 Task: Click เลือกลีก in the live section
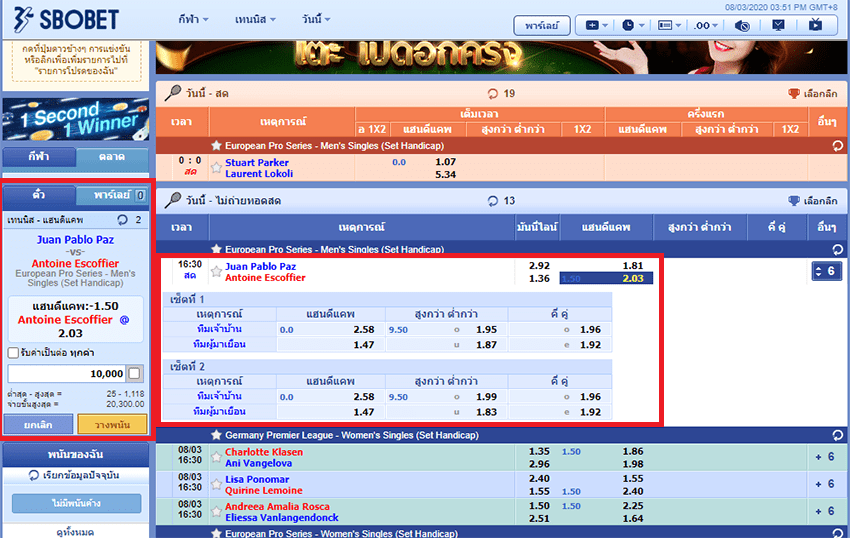(x=813, y=94)
